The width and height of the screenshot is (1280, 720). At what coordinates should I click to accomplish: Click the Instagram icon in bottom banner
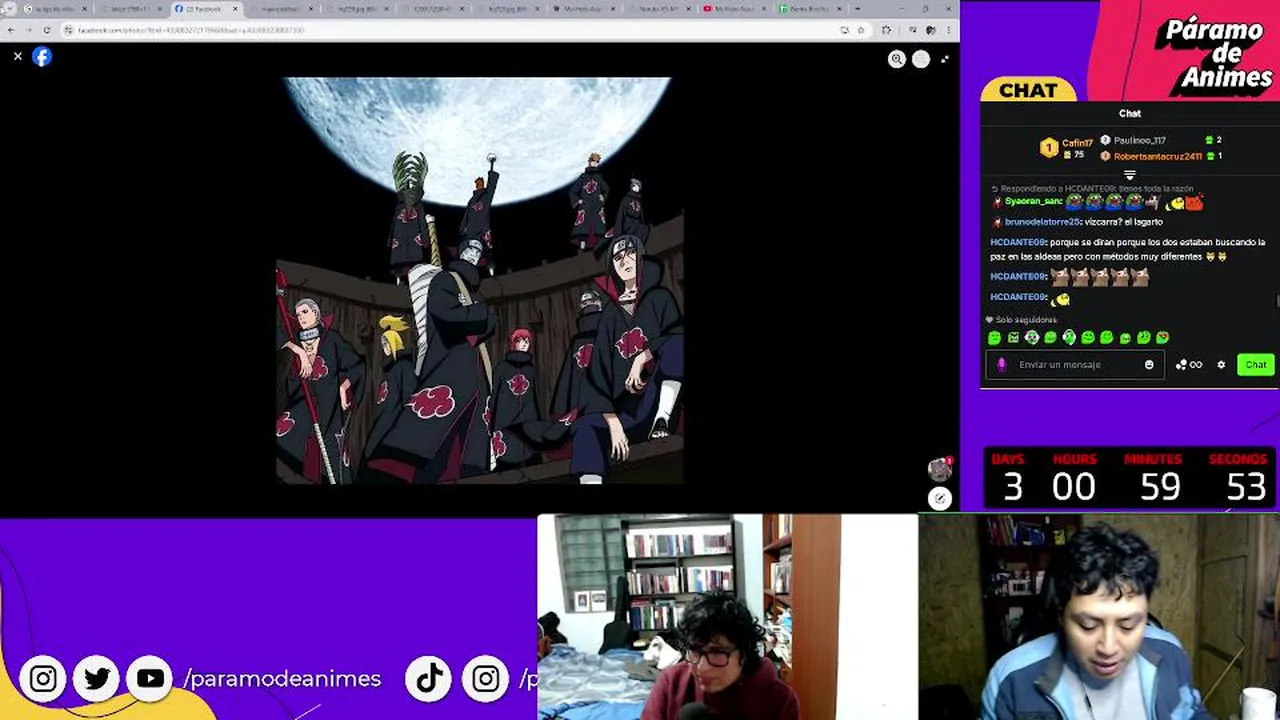(43, 679)
